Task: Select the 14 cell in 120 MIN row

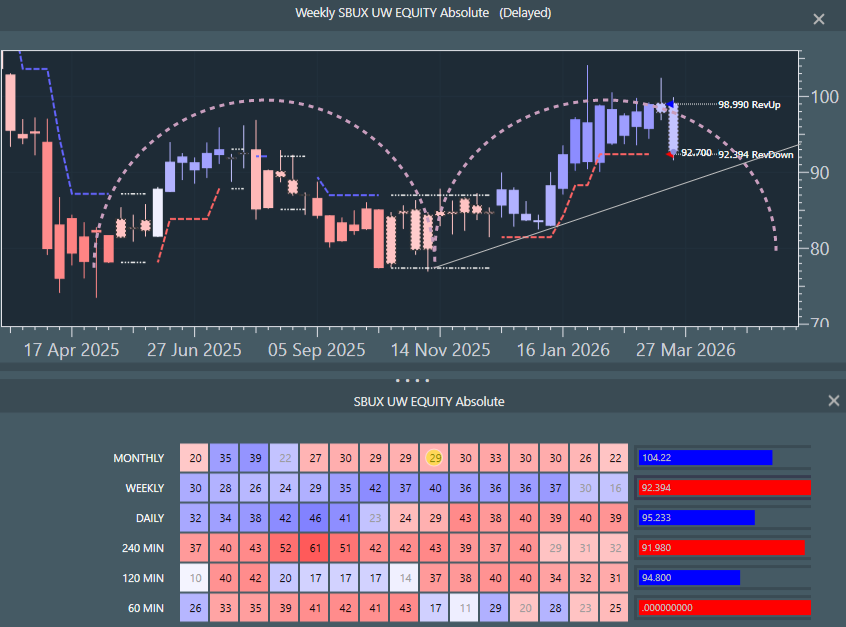Action: tap(405, 578)
